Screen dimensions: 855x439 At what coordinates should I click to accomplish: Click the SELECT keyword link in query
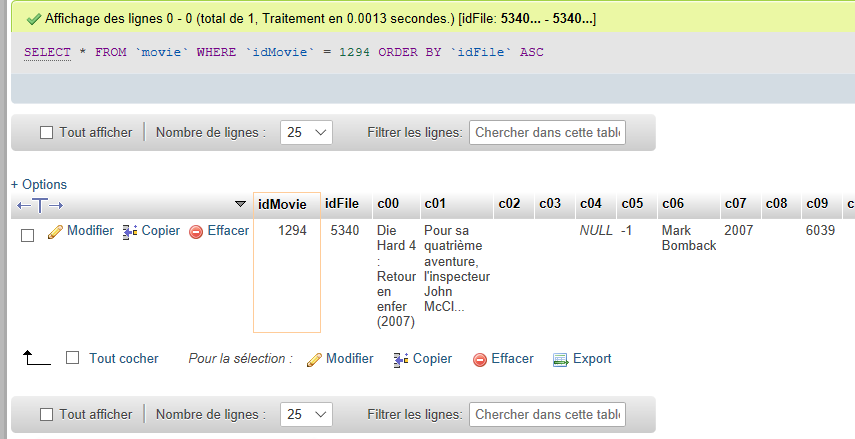tap(47, 52)
